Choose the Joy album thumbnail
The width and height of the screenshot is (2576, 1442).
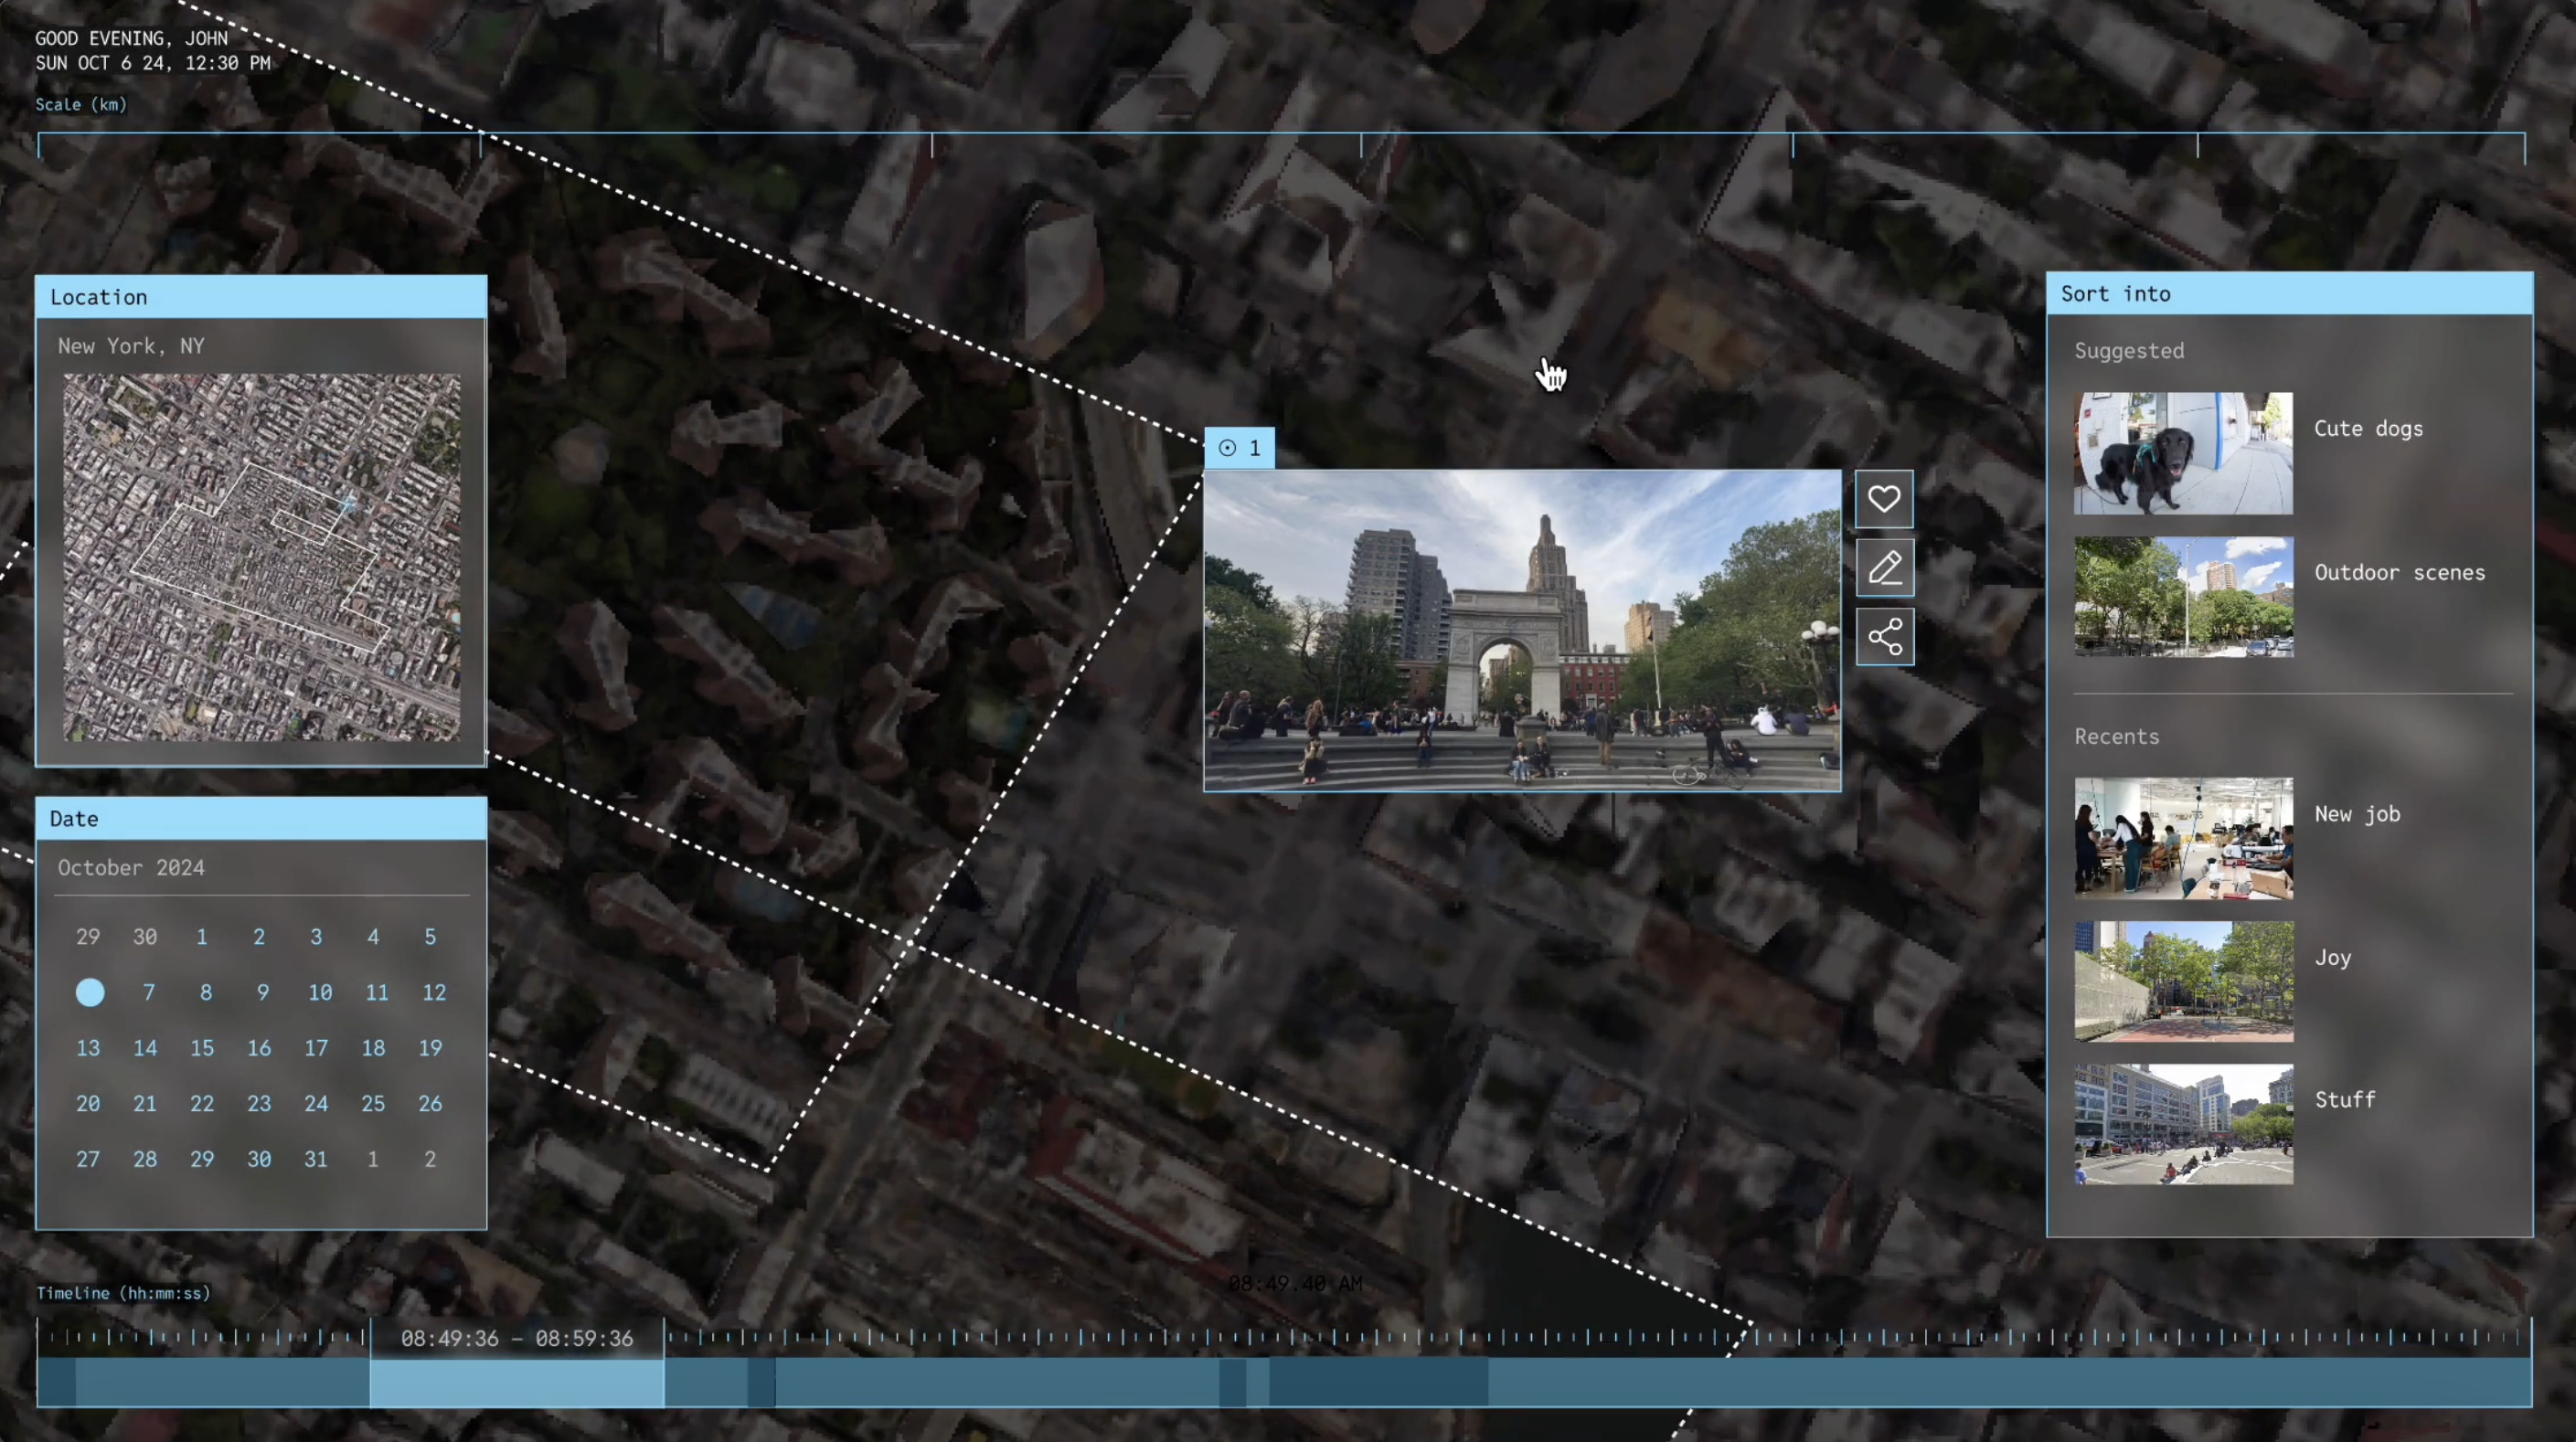[2183, 981]
